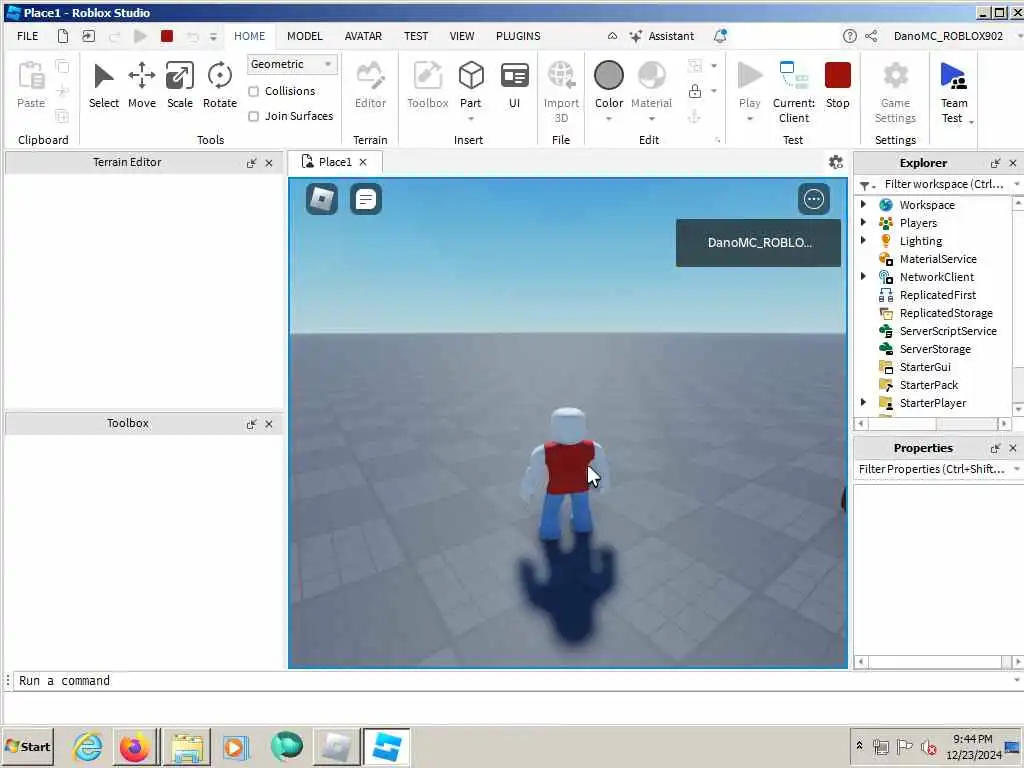Stop the running test via red Stop
The image size is (1024, 768).
click(837, 76)
